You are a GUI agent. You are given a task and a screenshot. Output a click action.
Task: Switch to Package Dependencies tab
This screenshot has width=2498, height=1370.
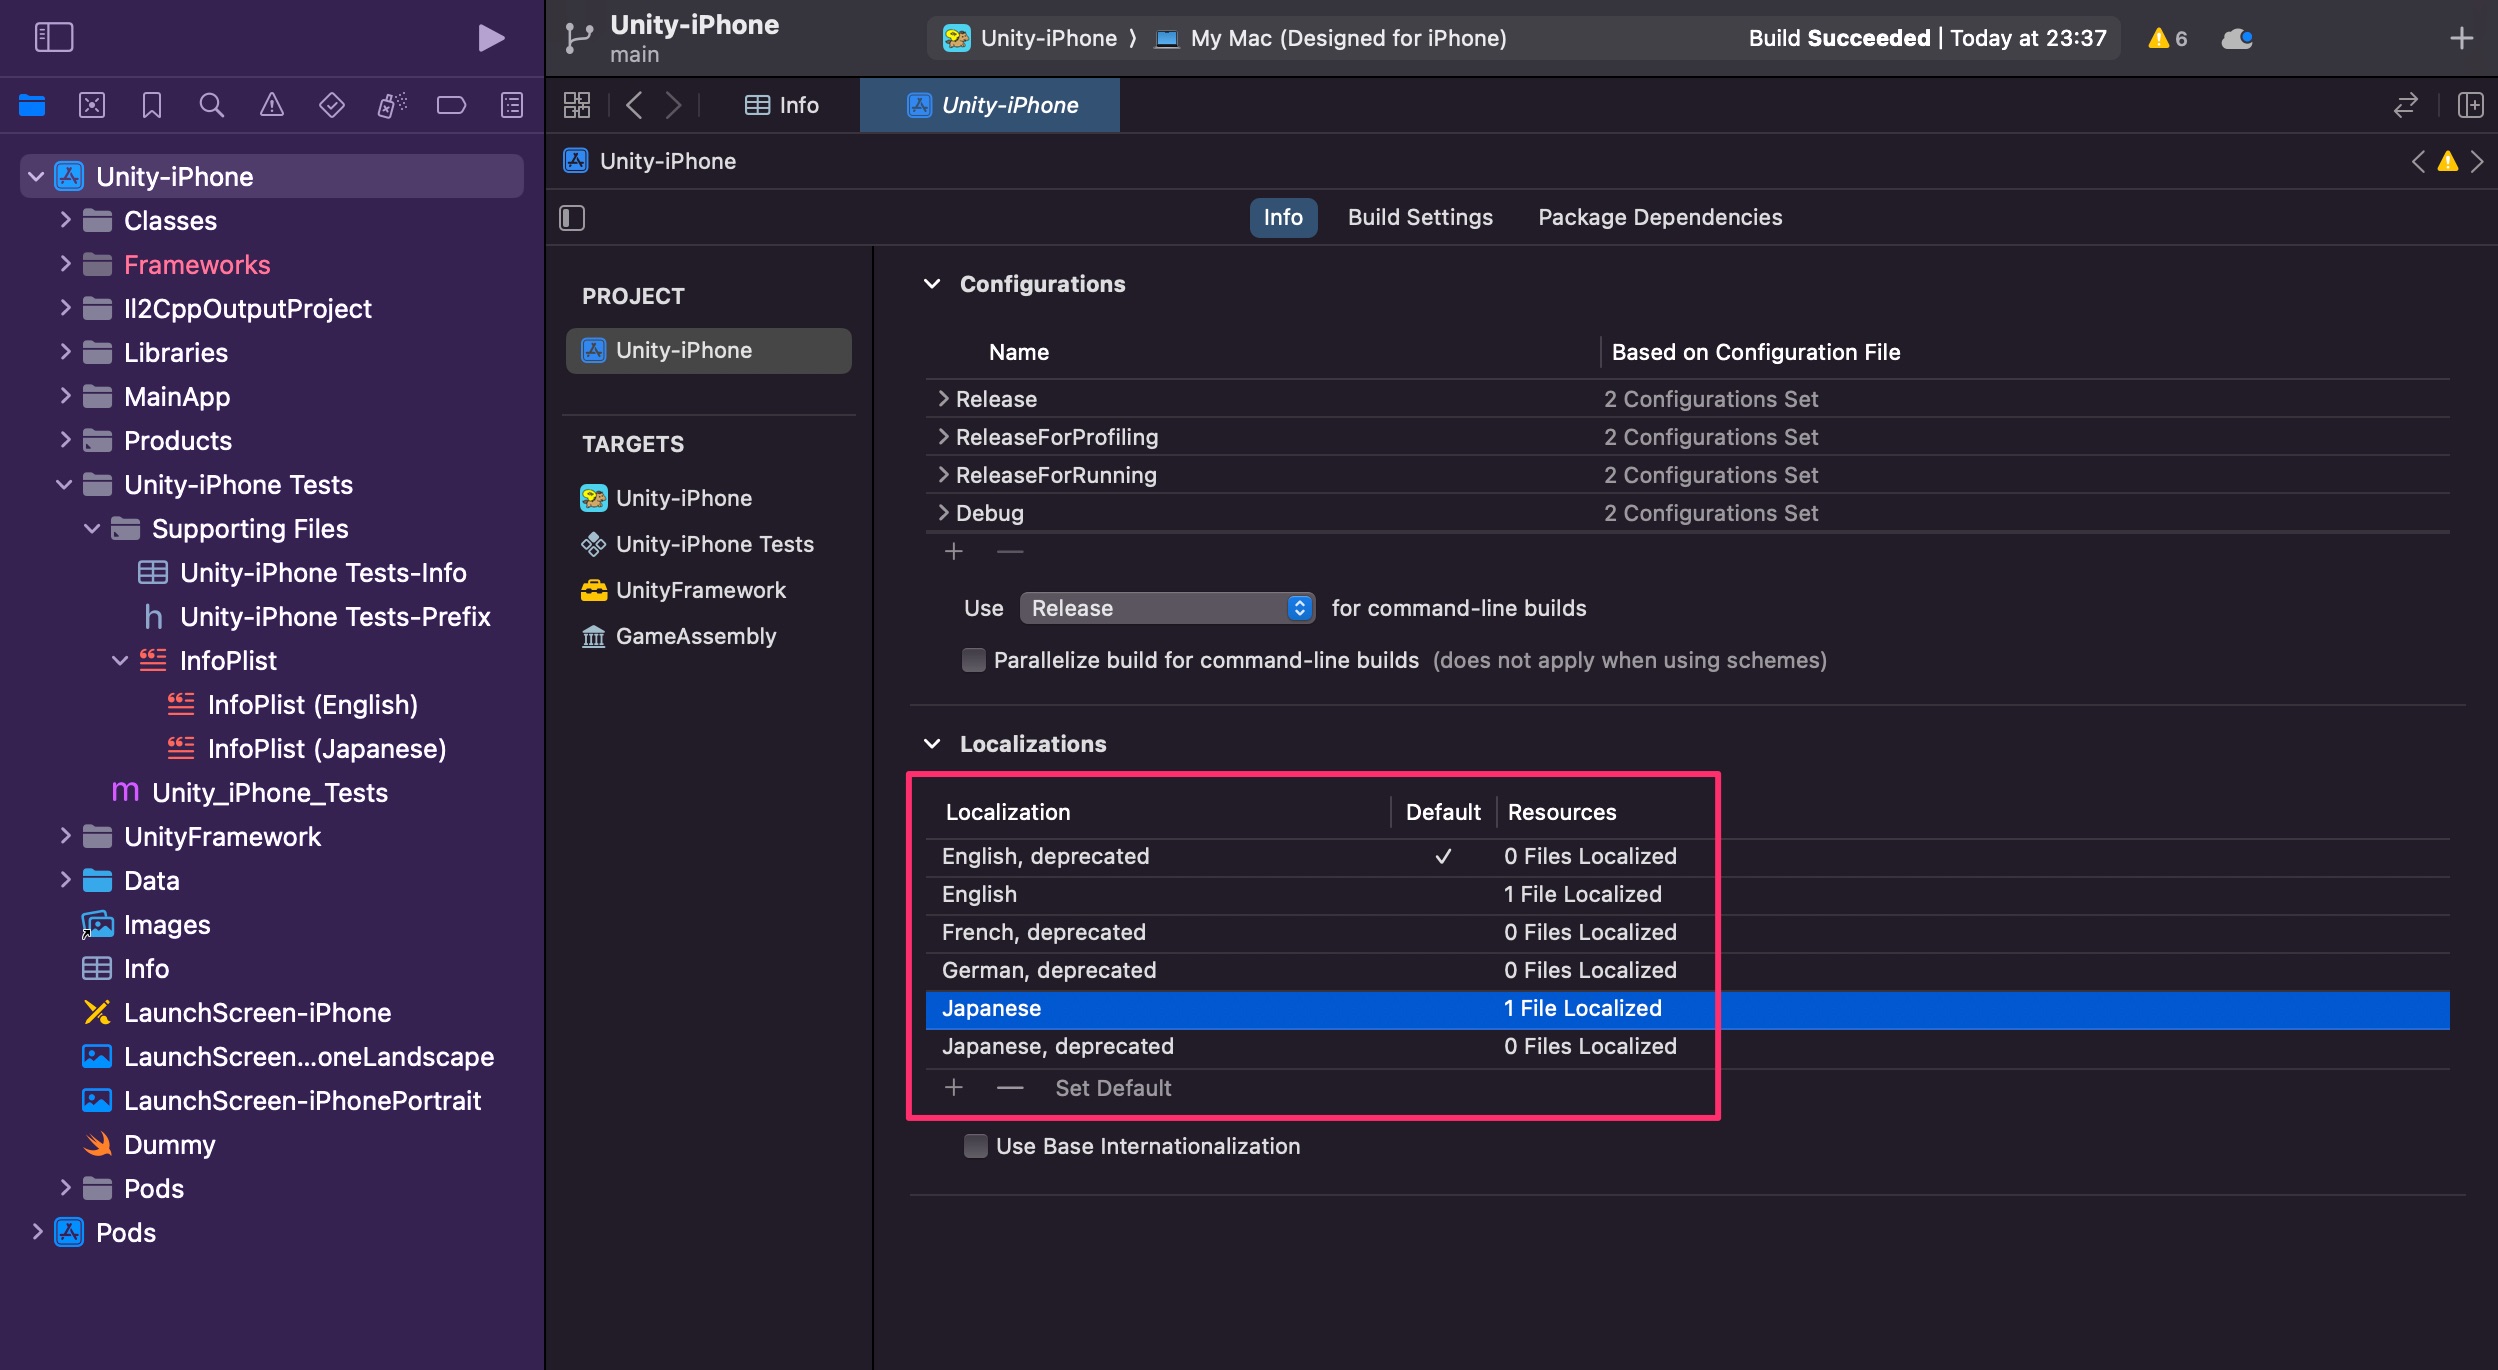pyautogui.click(x=1660, y=217)
